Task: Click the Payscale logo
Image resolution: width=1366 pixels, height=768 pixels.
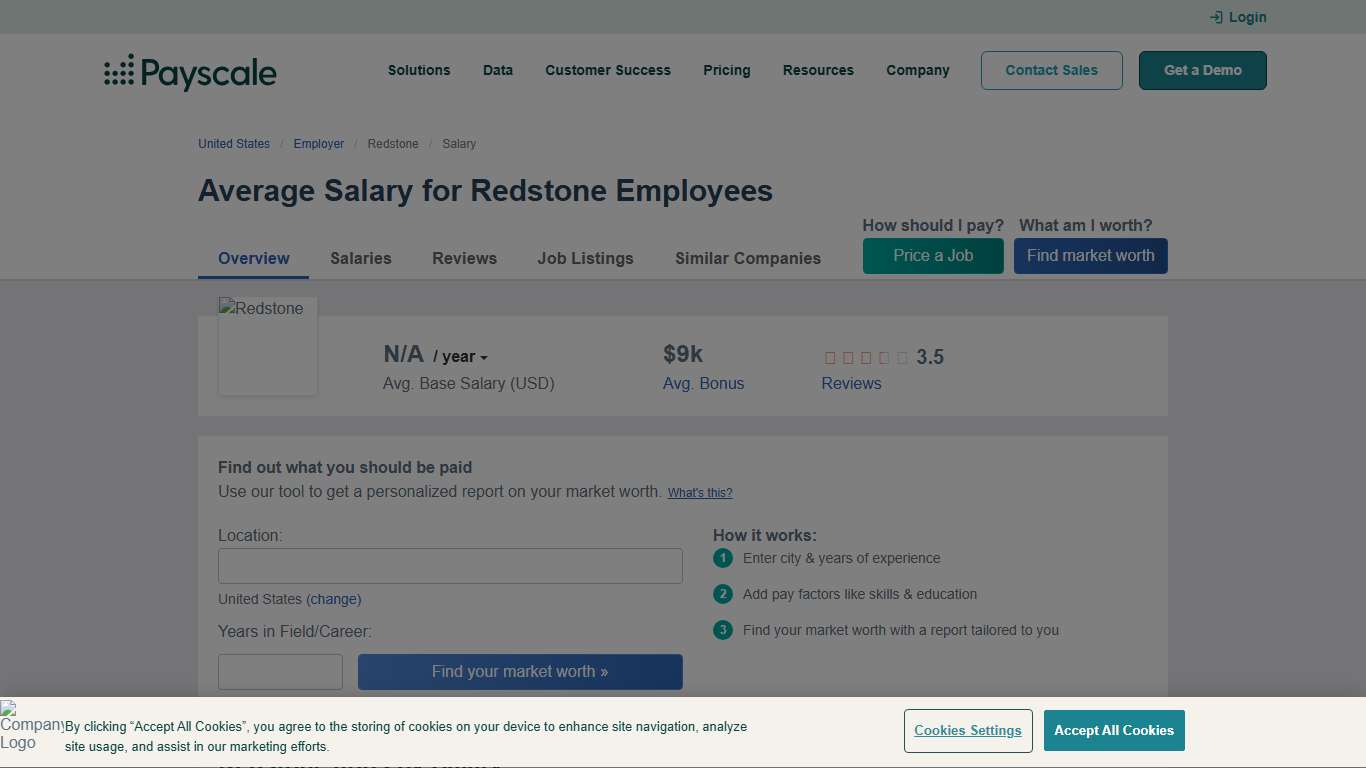Action: pos(189,71)
